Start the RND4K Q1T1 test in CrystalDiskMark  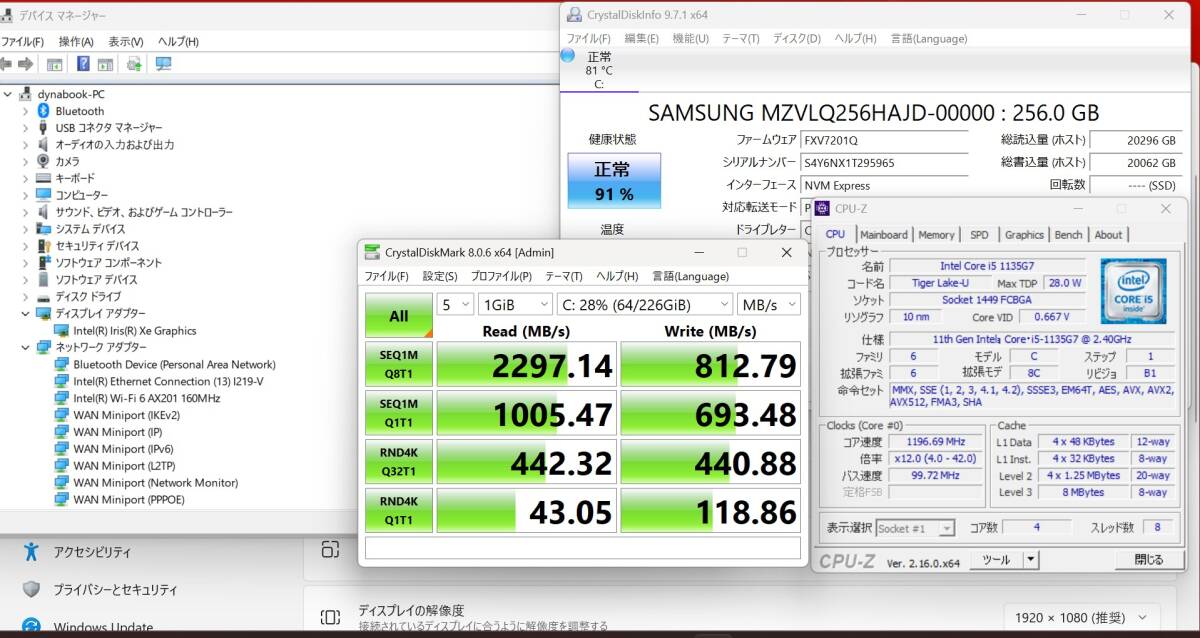(x=398, y=510)
